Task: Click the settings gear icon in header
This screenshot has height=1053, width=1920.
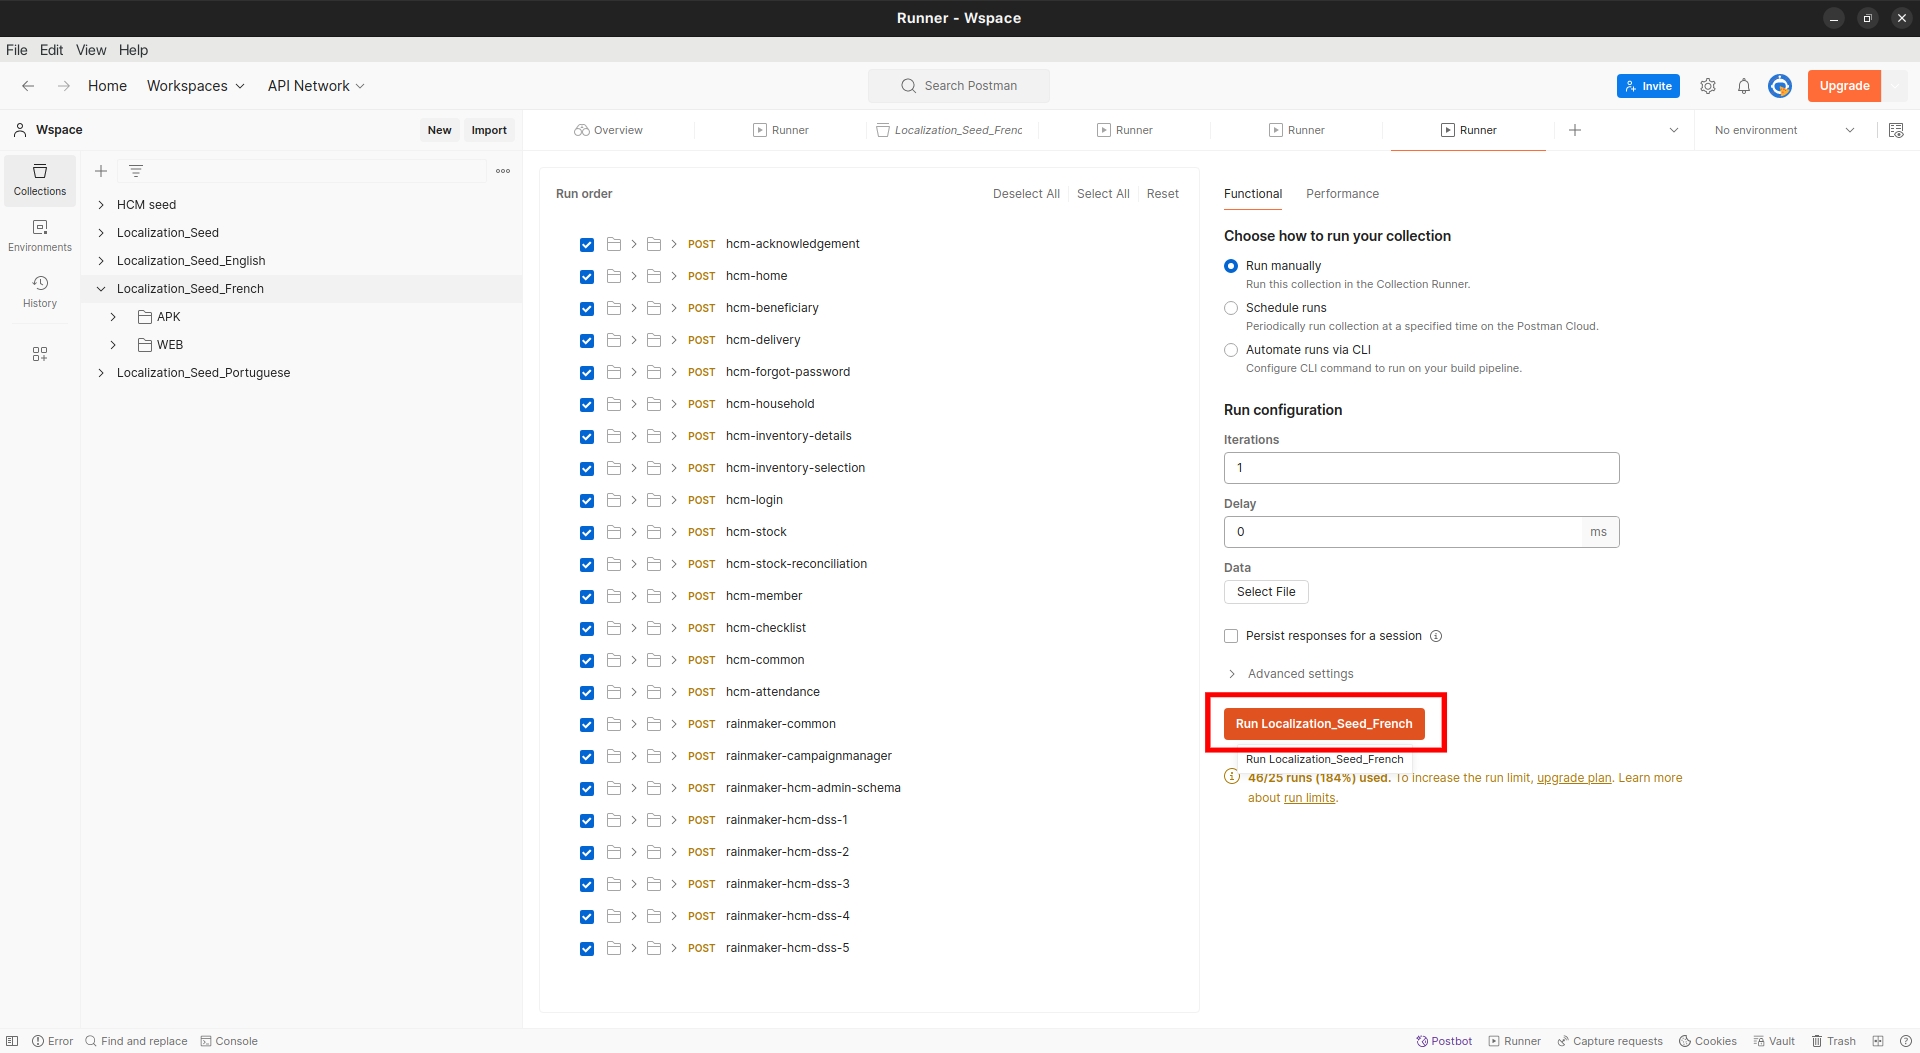Action: point(1708,86)
